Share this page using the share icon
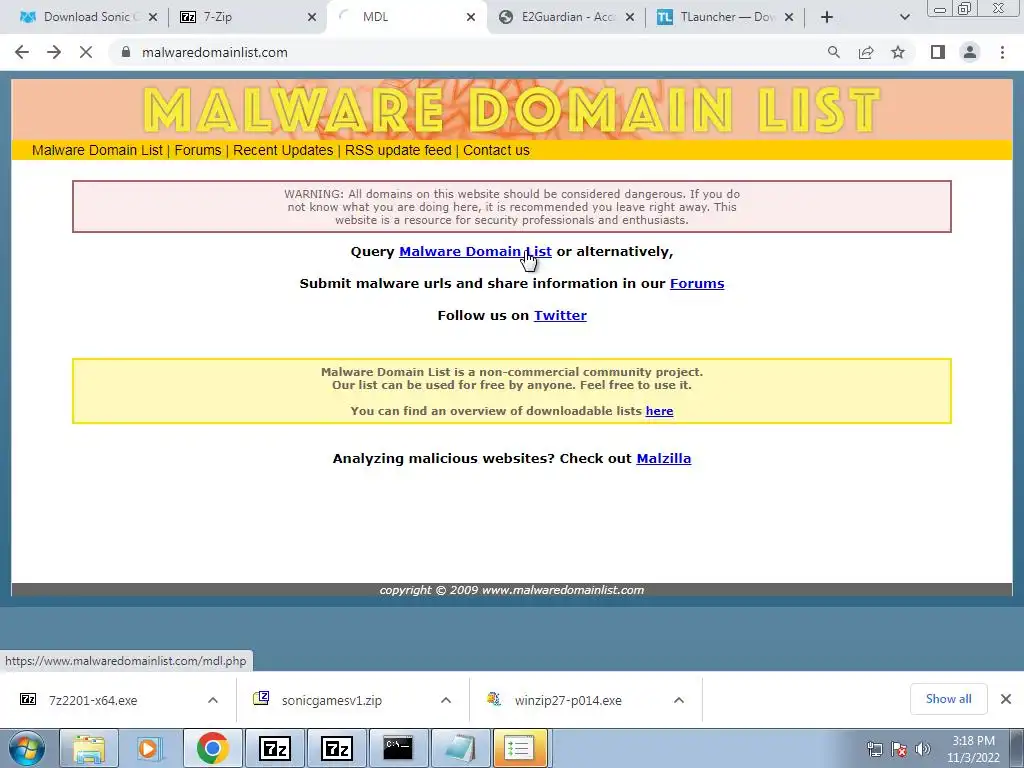The image size is (1024, 768). point(866,52)
